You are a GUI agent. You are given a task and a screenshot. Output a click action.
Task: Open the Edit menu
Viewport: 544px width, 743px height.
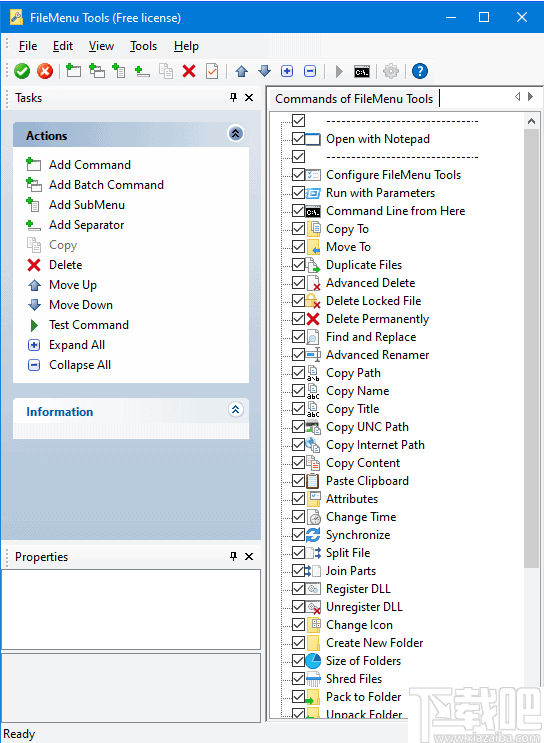click(63, 46)
